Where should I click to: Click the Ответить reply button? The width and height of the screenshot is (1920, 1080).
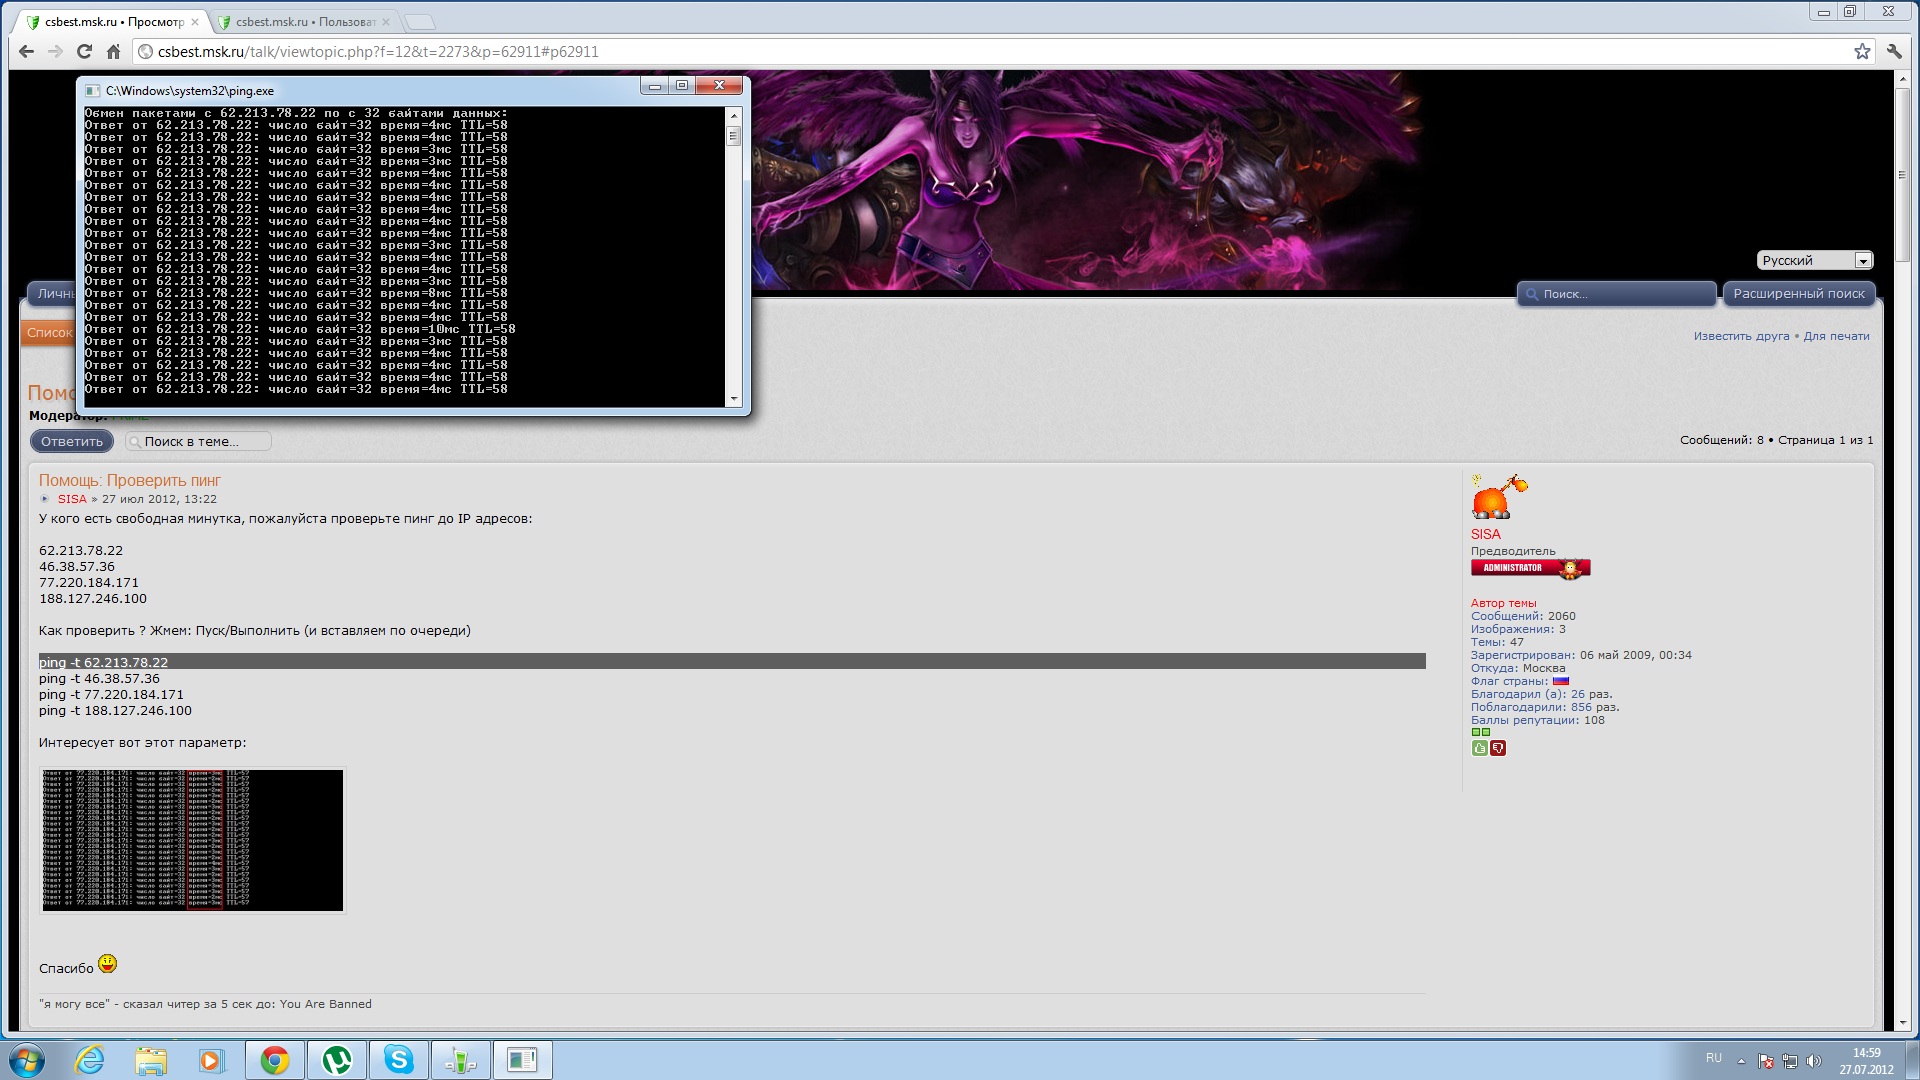72,441
